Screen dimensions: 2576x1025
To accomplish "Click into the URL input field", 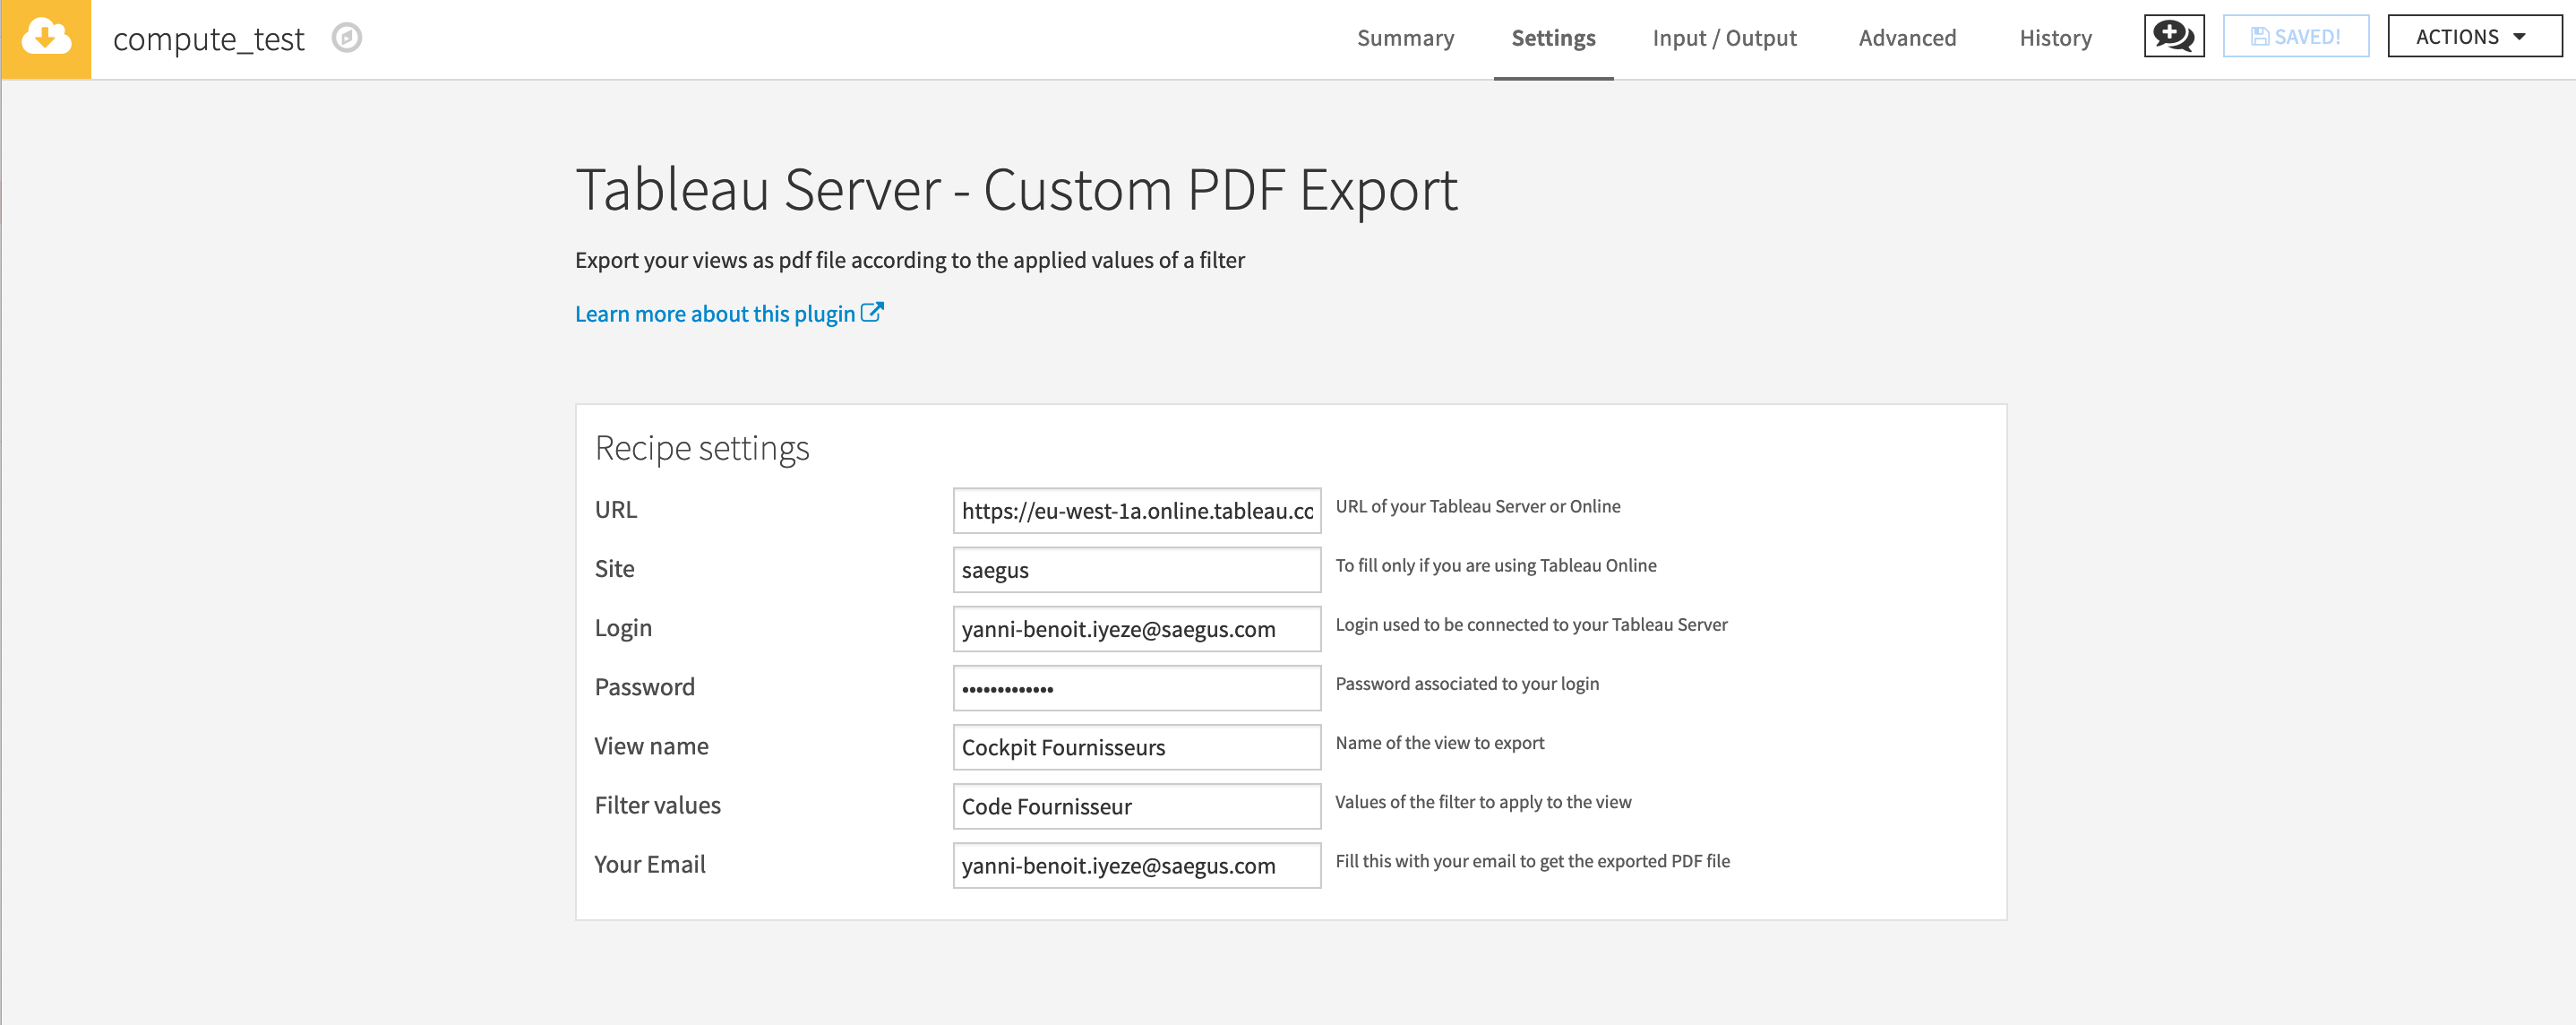I will tap(1136, 511).
